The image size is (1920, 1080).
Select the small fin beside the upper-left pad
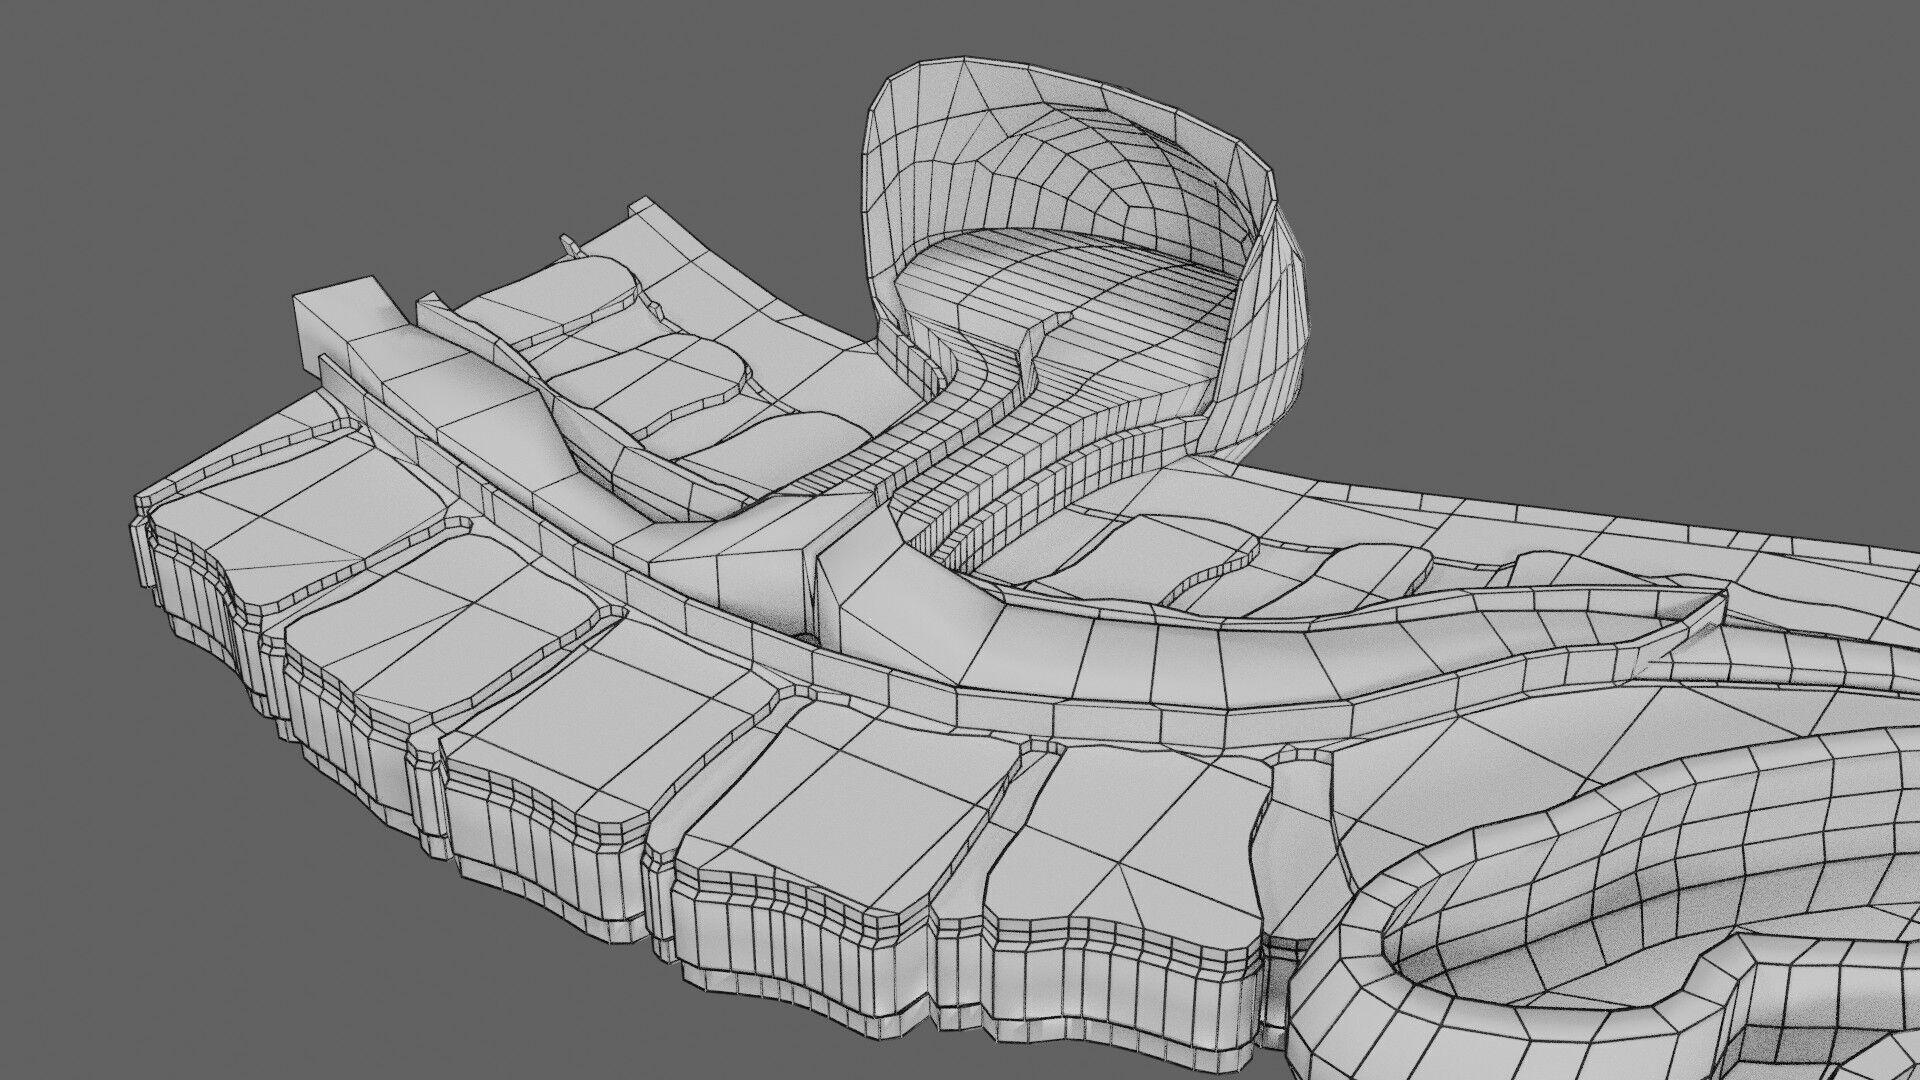(568, 243)
